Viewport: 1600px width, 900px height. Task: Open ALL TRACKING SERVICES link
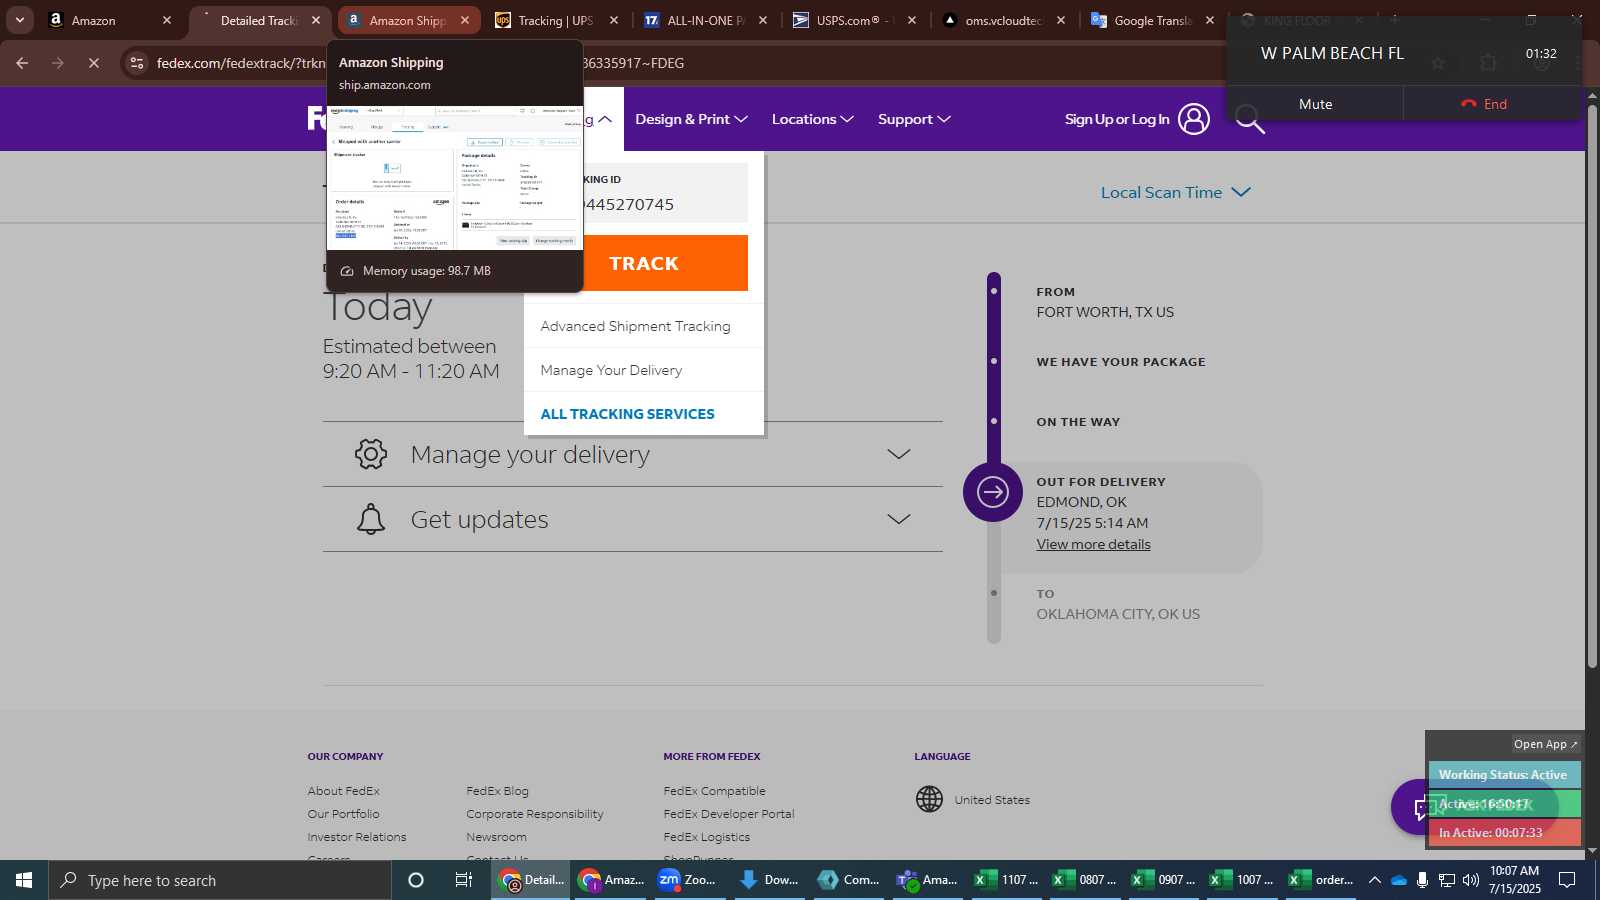pyautogui.click(x=627, y=414)
